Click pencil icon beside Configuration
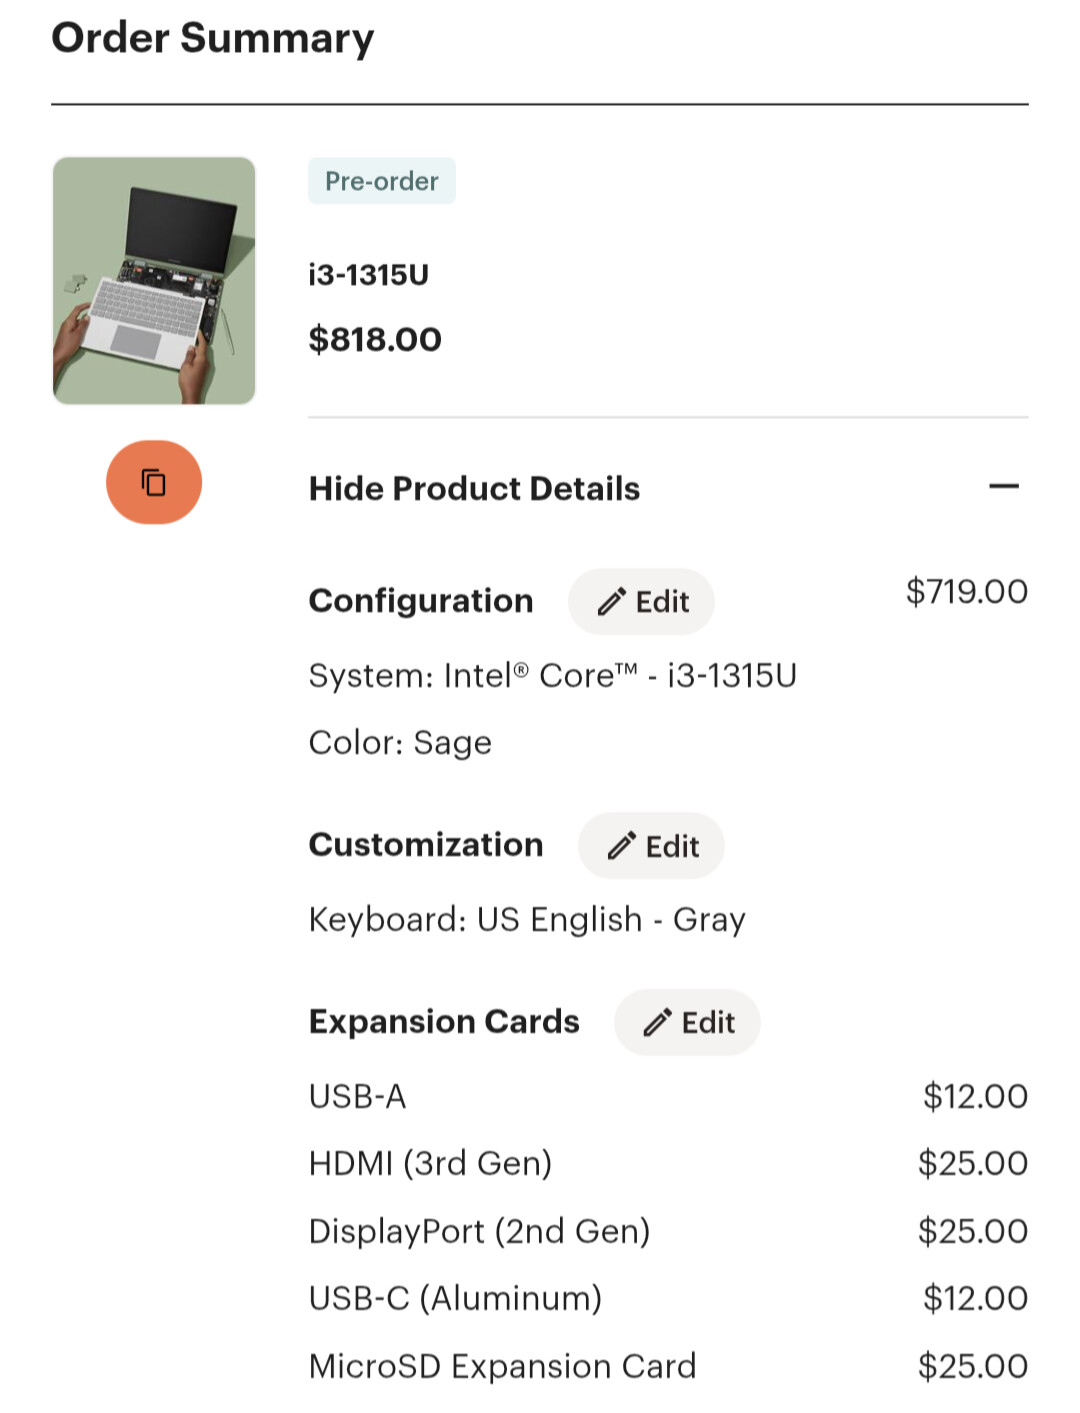 tap(611, 602)
